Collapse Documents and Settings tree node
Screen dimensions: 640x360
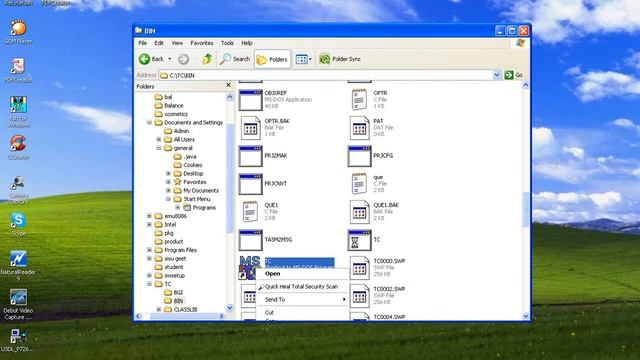click(149, 122)
